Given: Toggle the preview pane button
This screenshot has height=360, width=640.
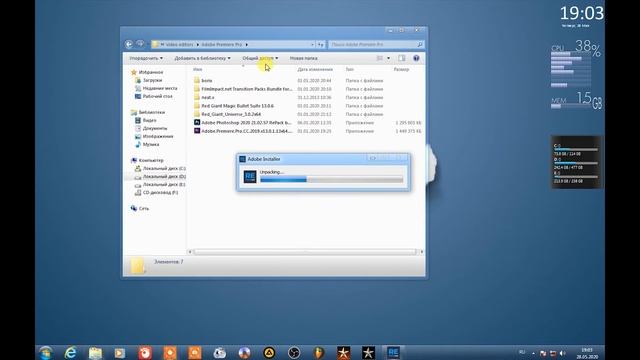Looking at the screenshot, I should [x=402, y=58].
